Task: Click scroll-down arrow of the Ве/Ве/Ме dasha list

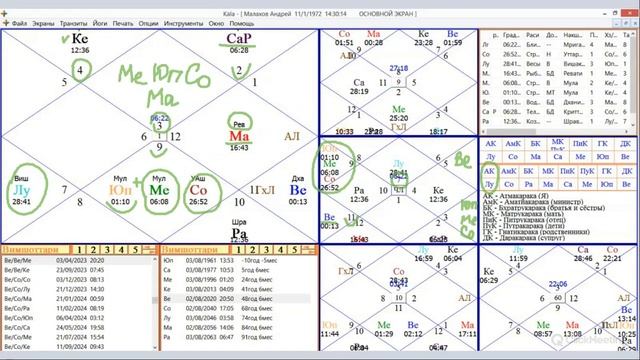Action: pos(155,348)
